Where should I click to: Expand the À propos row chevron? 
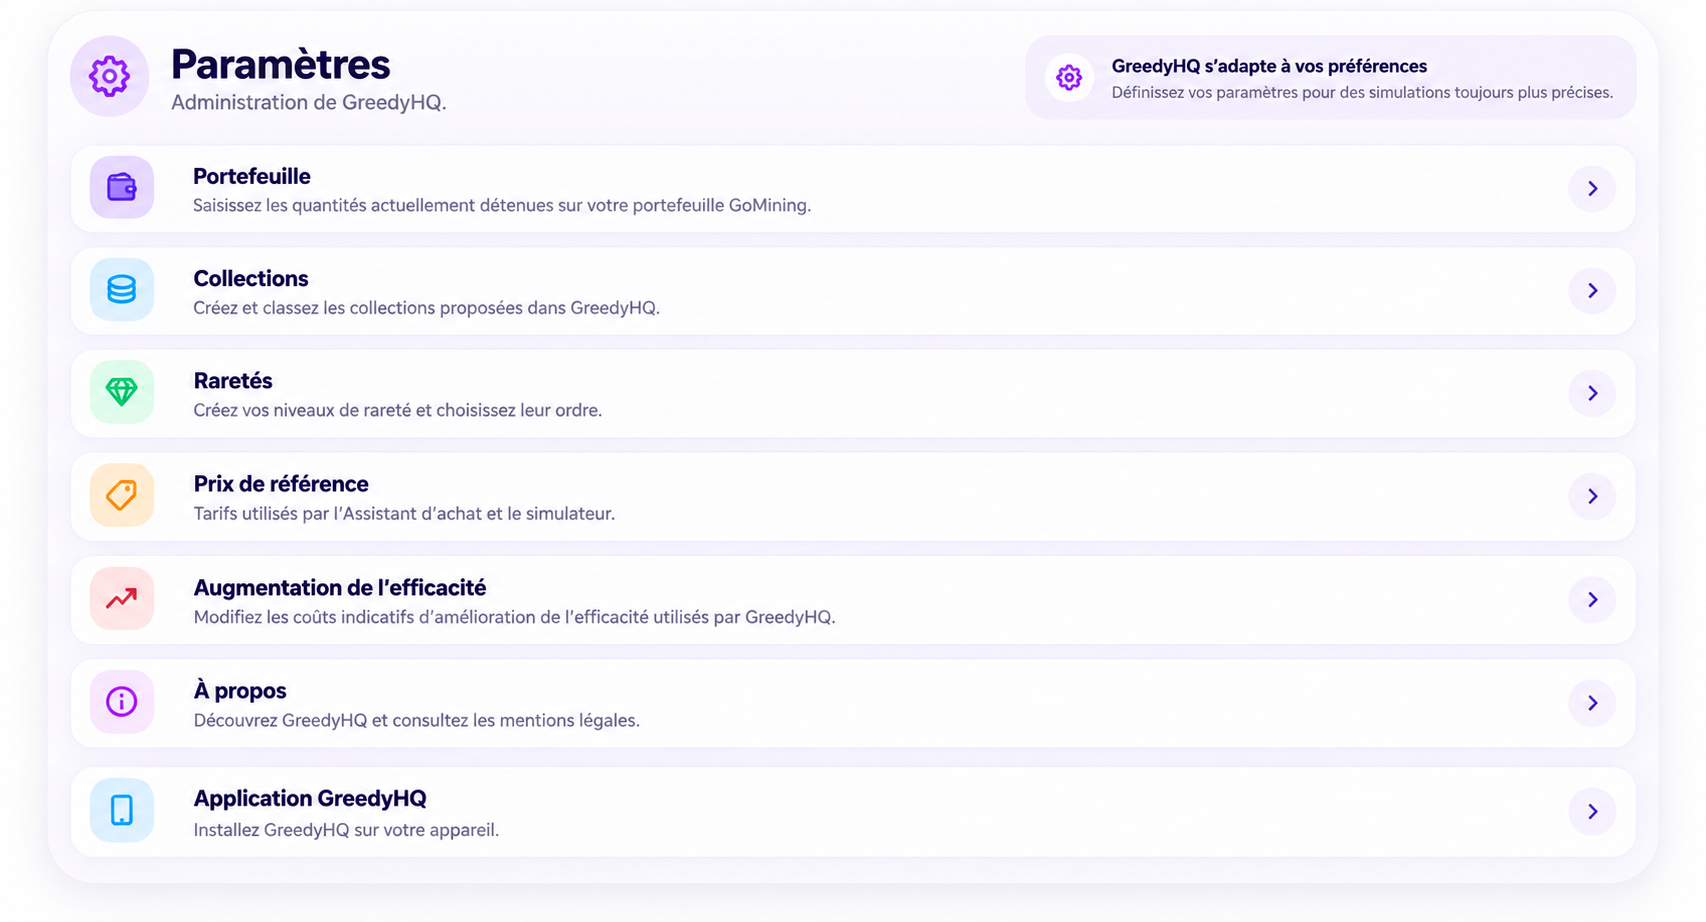1592,703
